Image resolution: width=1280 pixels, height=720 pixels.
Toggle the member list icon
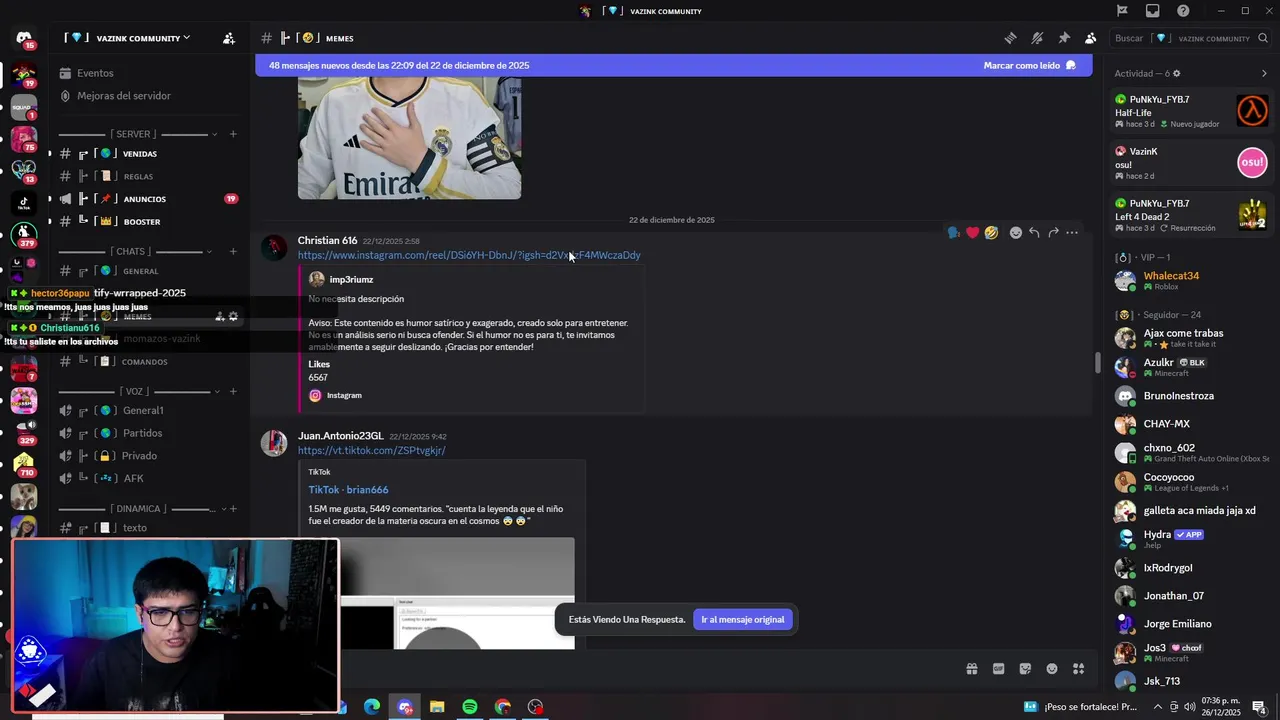pyautogui.click(x=1090, y=38)
